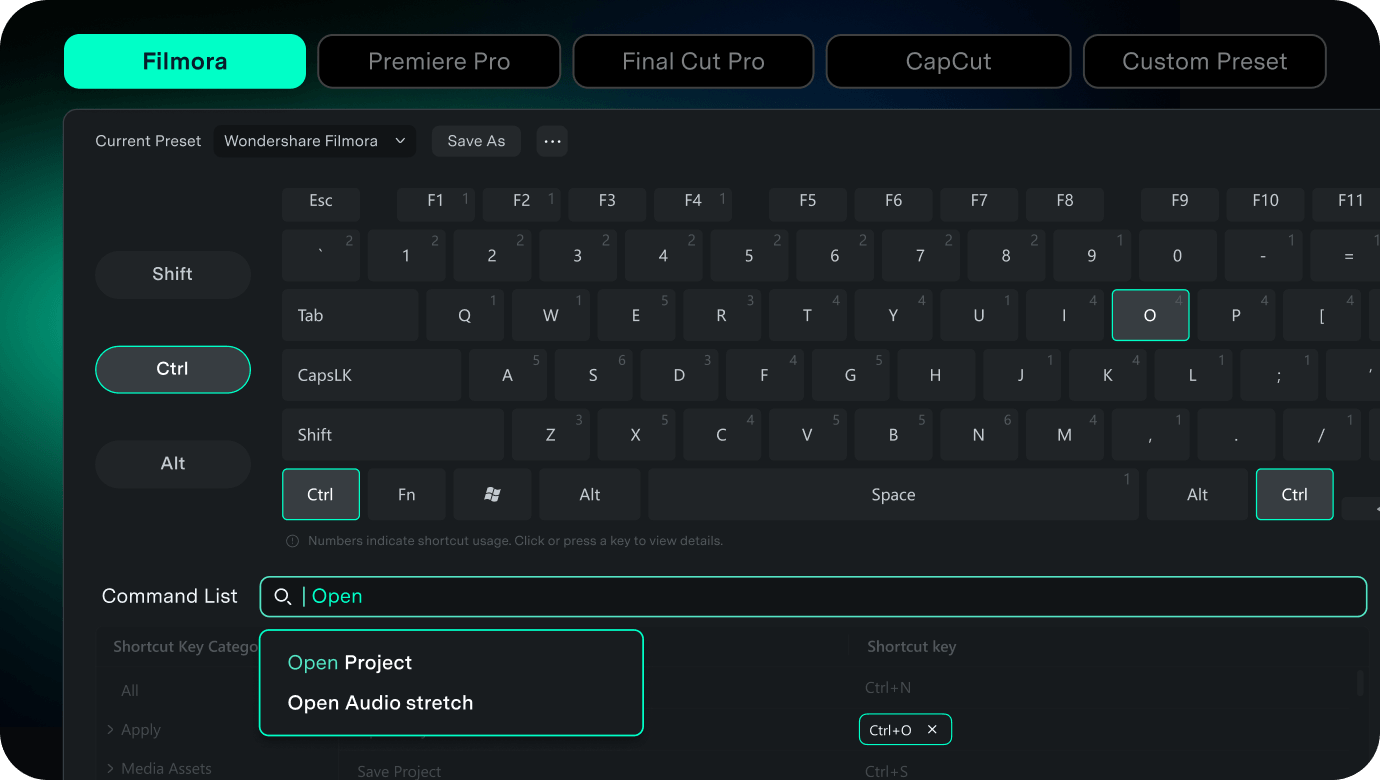1380x780 pixels.
Task: Click the Fn key
Action: [406, 494]
